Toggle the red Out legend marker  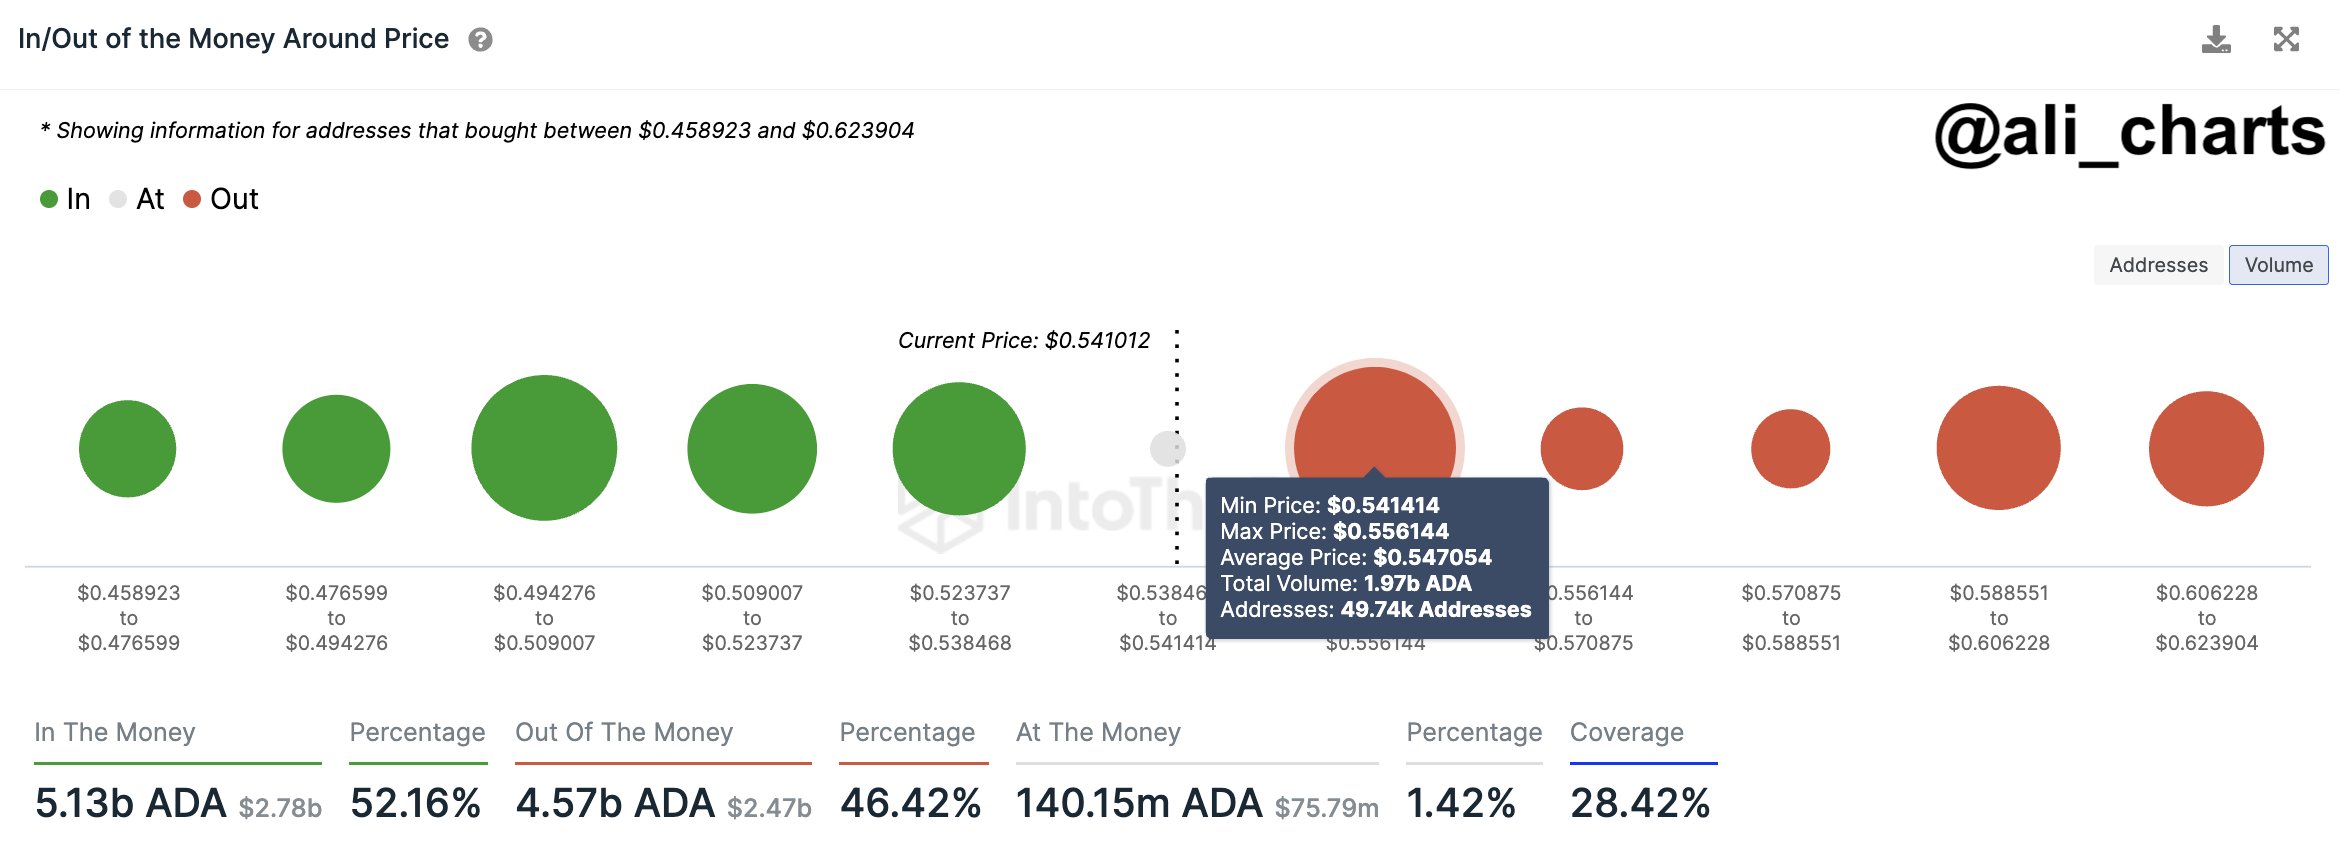[192, 199]
